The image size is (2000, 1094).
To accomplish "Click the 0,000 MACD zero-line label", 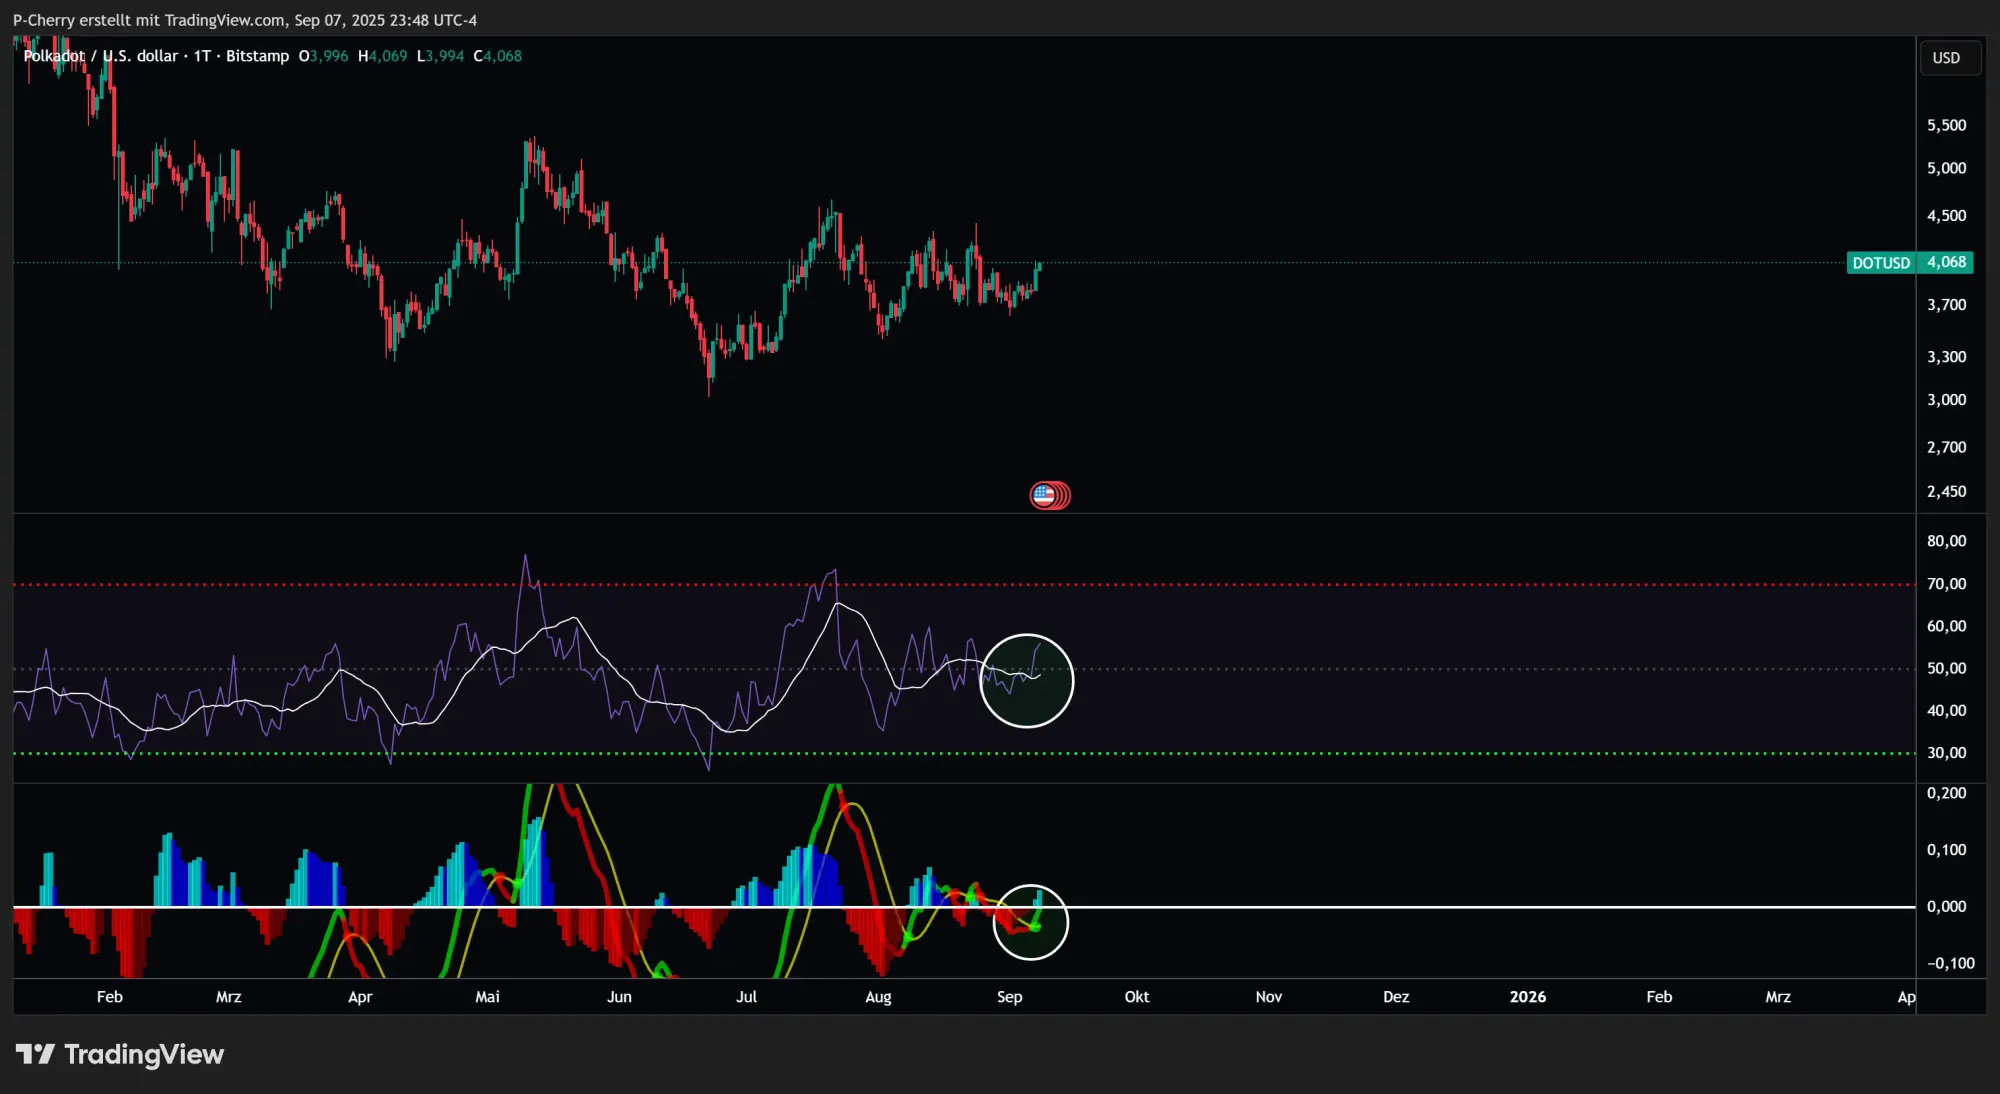I will (x=1946, y=906).
